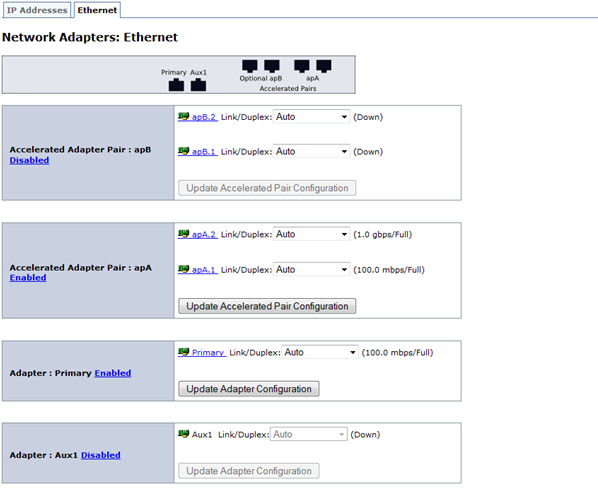The image size is (598, 490).
Task: Open Aux1 Link/Duplex dropdown
Action: coord(309,434)
